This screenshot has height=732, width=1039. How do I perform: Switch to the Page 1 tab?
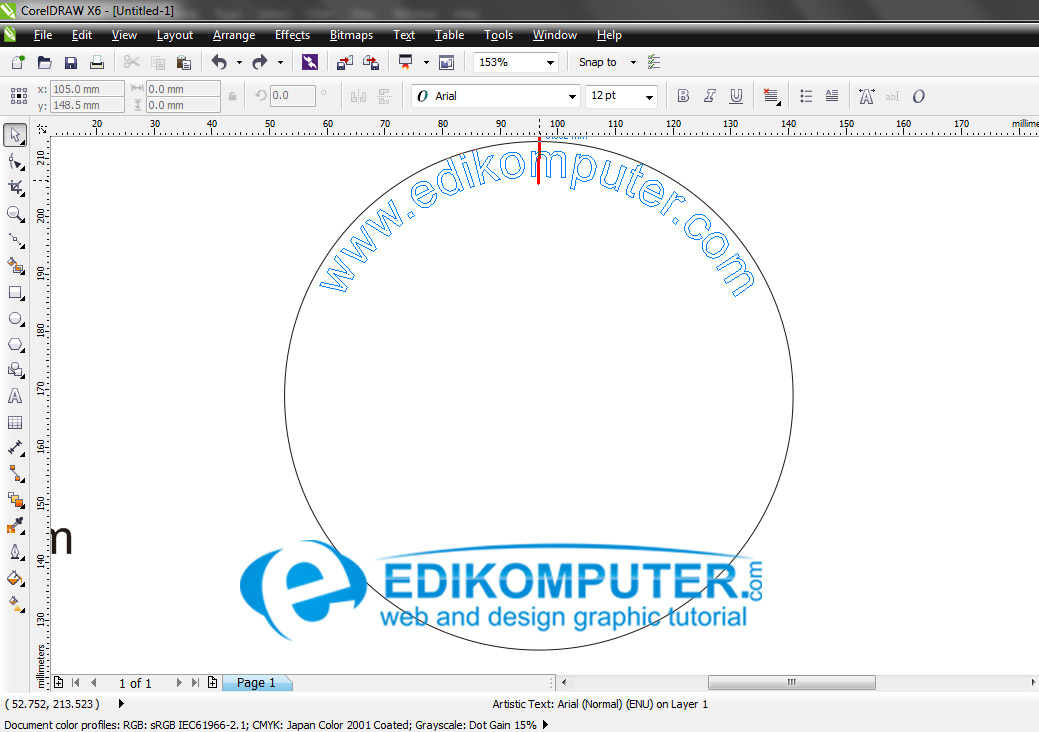click(x=257, y=682)
